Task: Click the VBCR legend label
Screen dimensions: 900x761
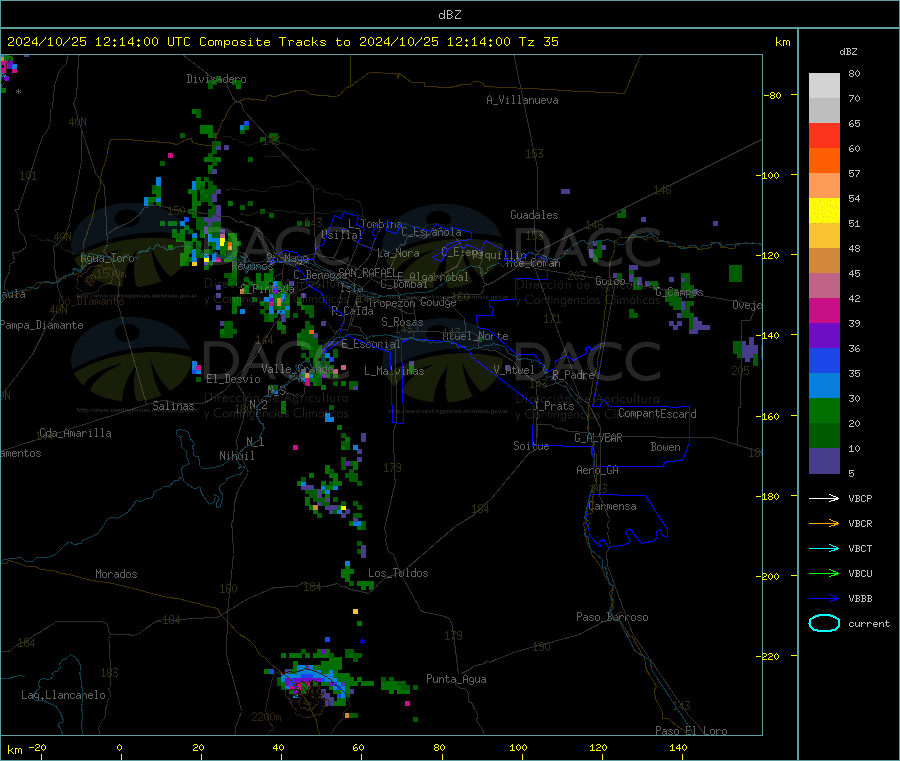Action: 860,523
